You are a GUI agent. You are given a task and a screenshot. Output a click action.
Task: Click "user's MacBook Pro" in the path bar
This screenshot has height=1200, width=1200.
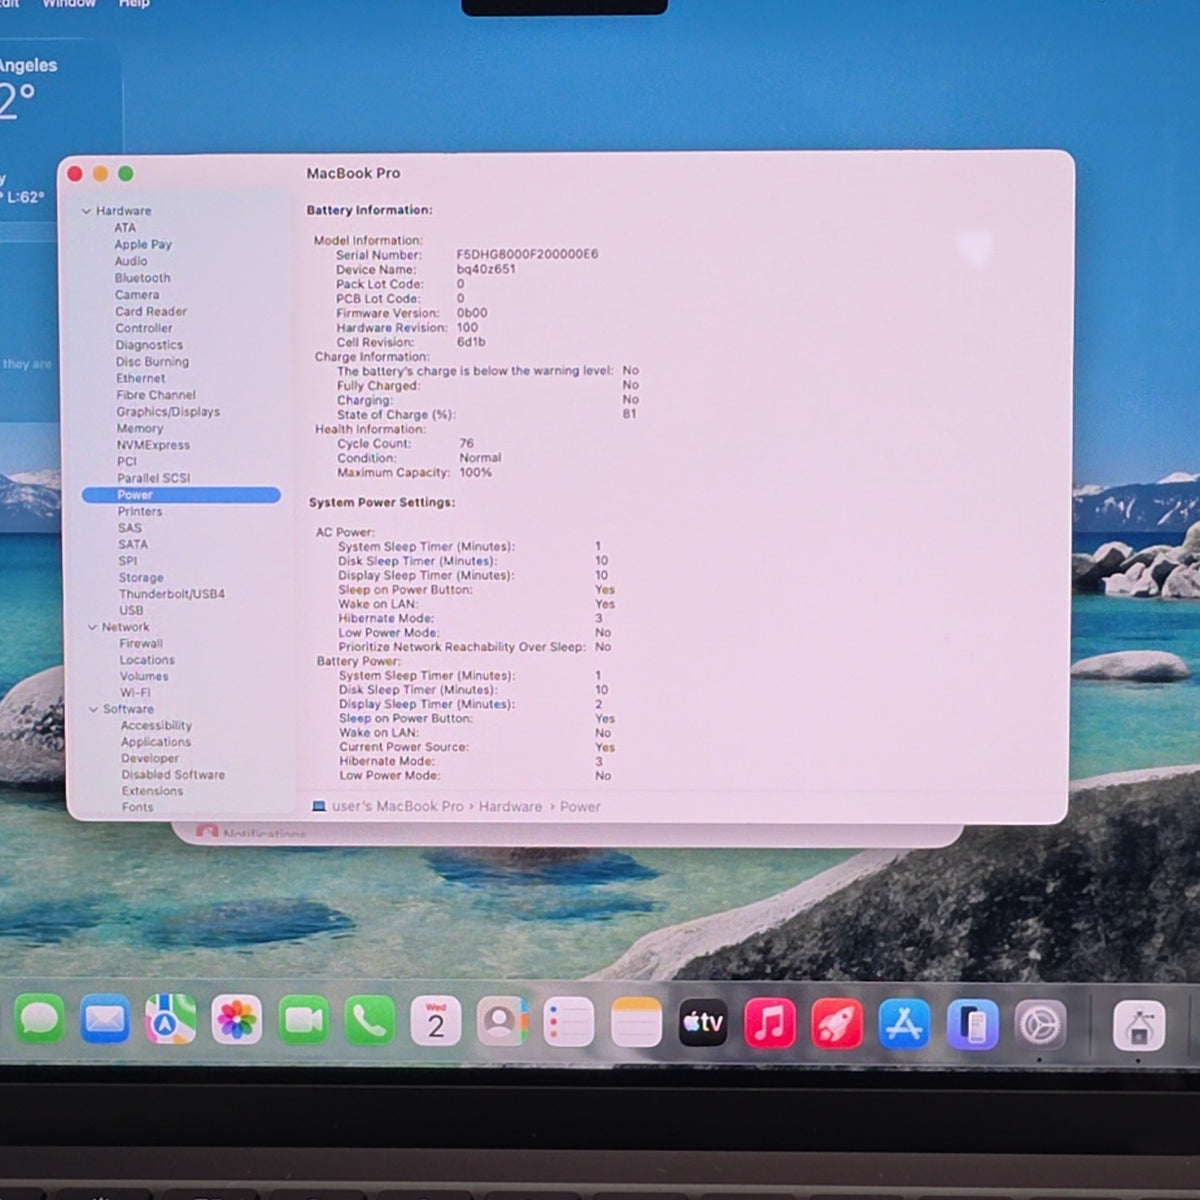(398, 806)
